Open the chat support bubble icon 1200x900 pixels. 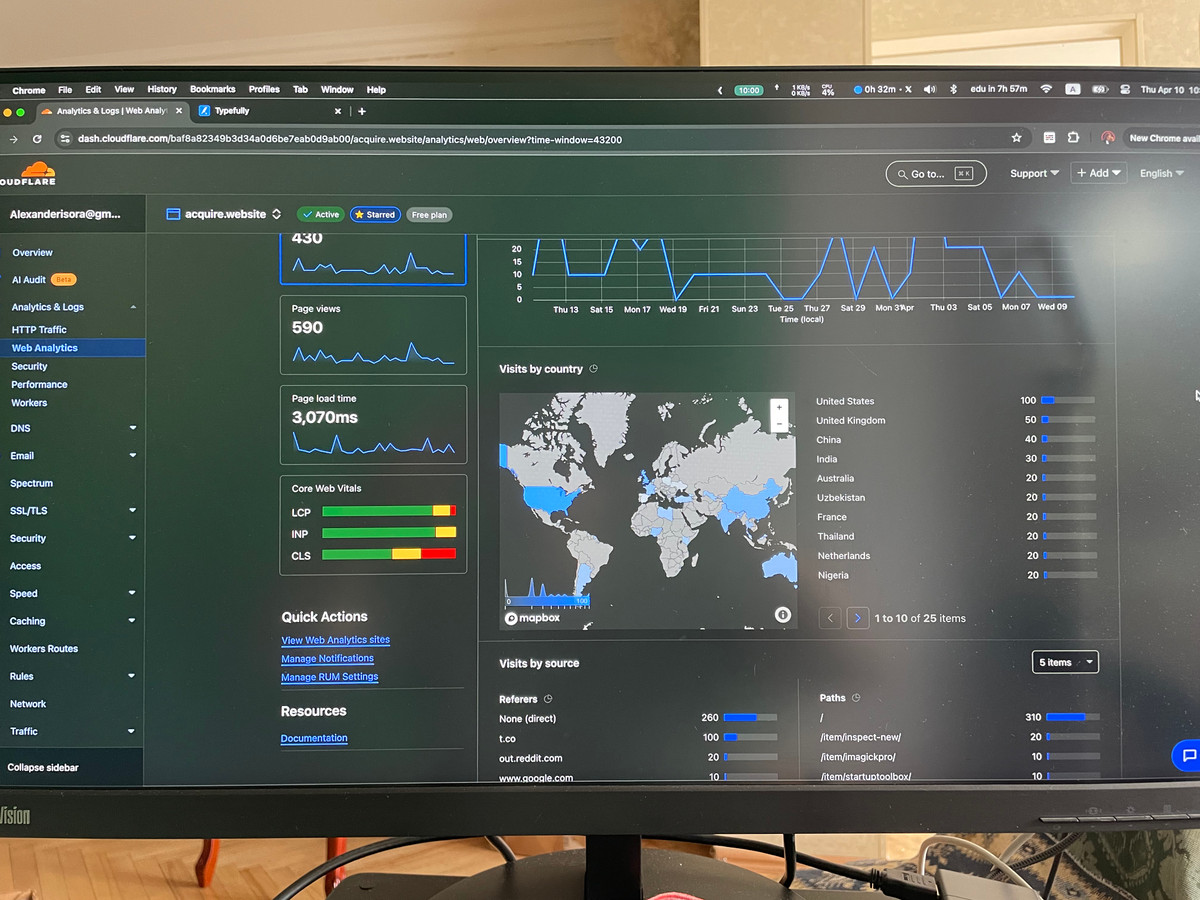click(1186, 755)
